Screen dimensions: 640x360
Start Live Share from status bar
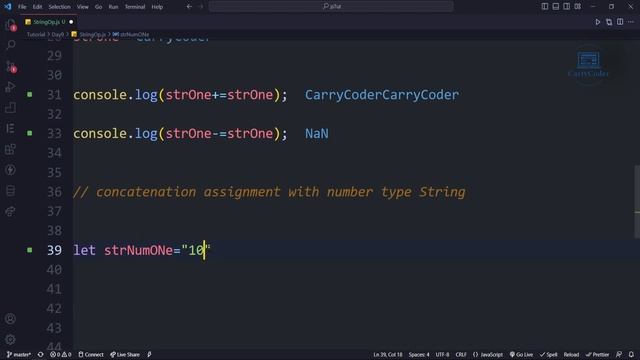(x=125, y=354)
